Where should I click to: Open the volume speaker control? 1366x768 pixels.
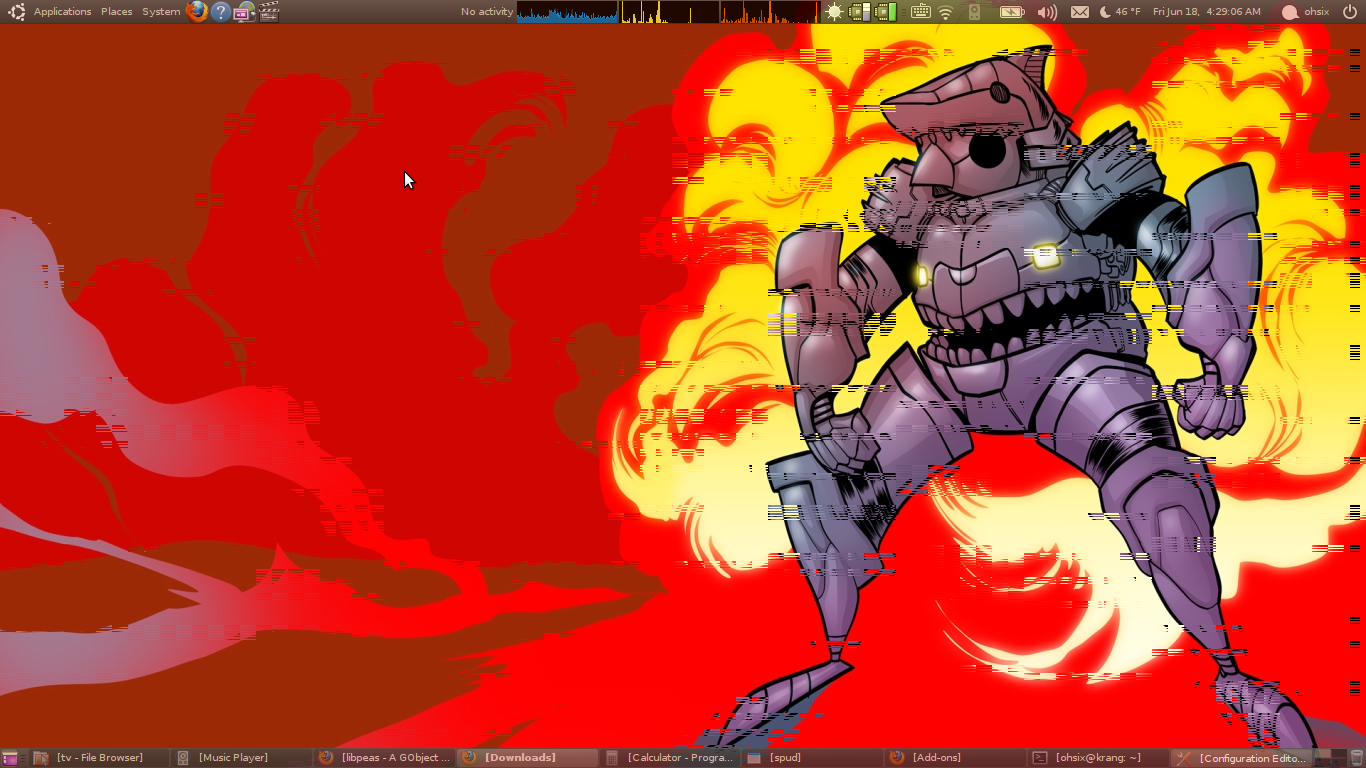pyautogui.click(x=1047, y=12)
